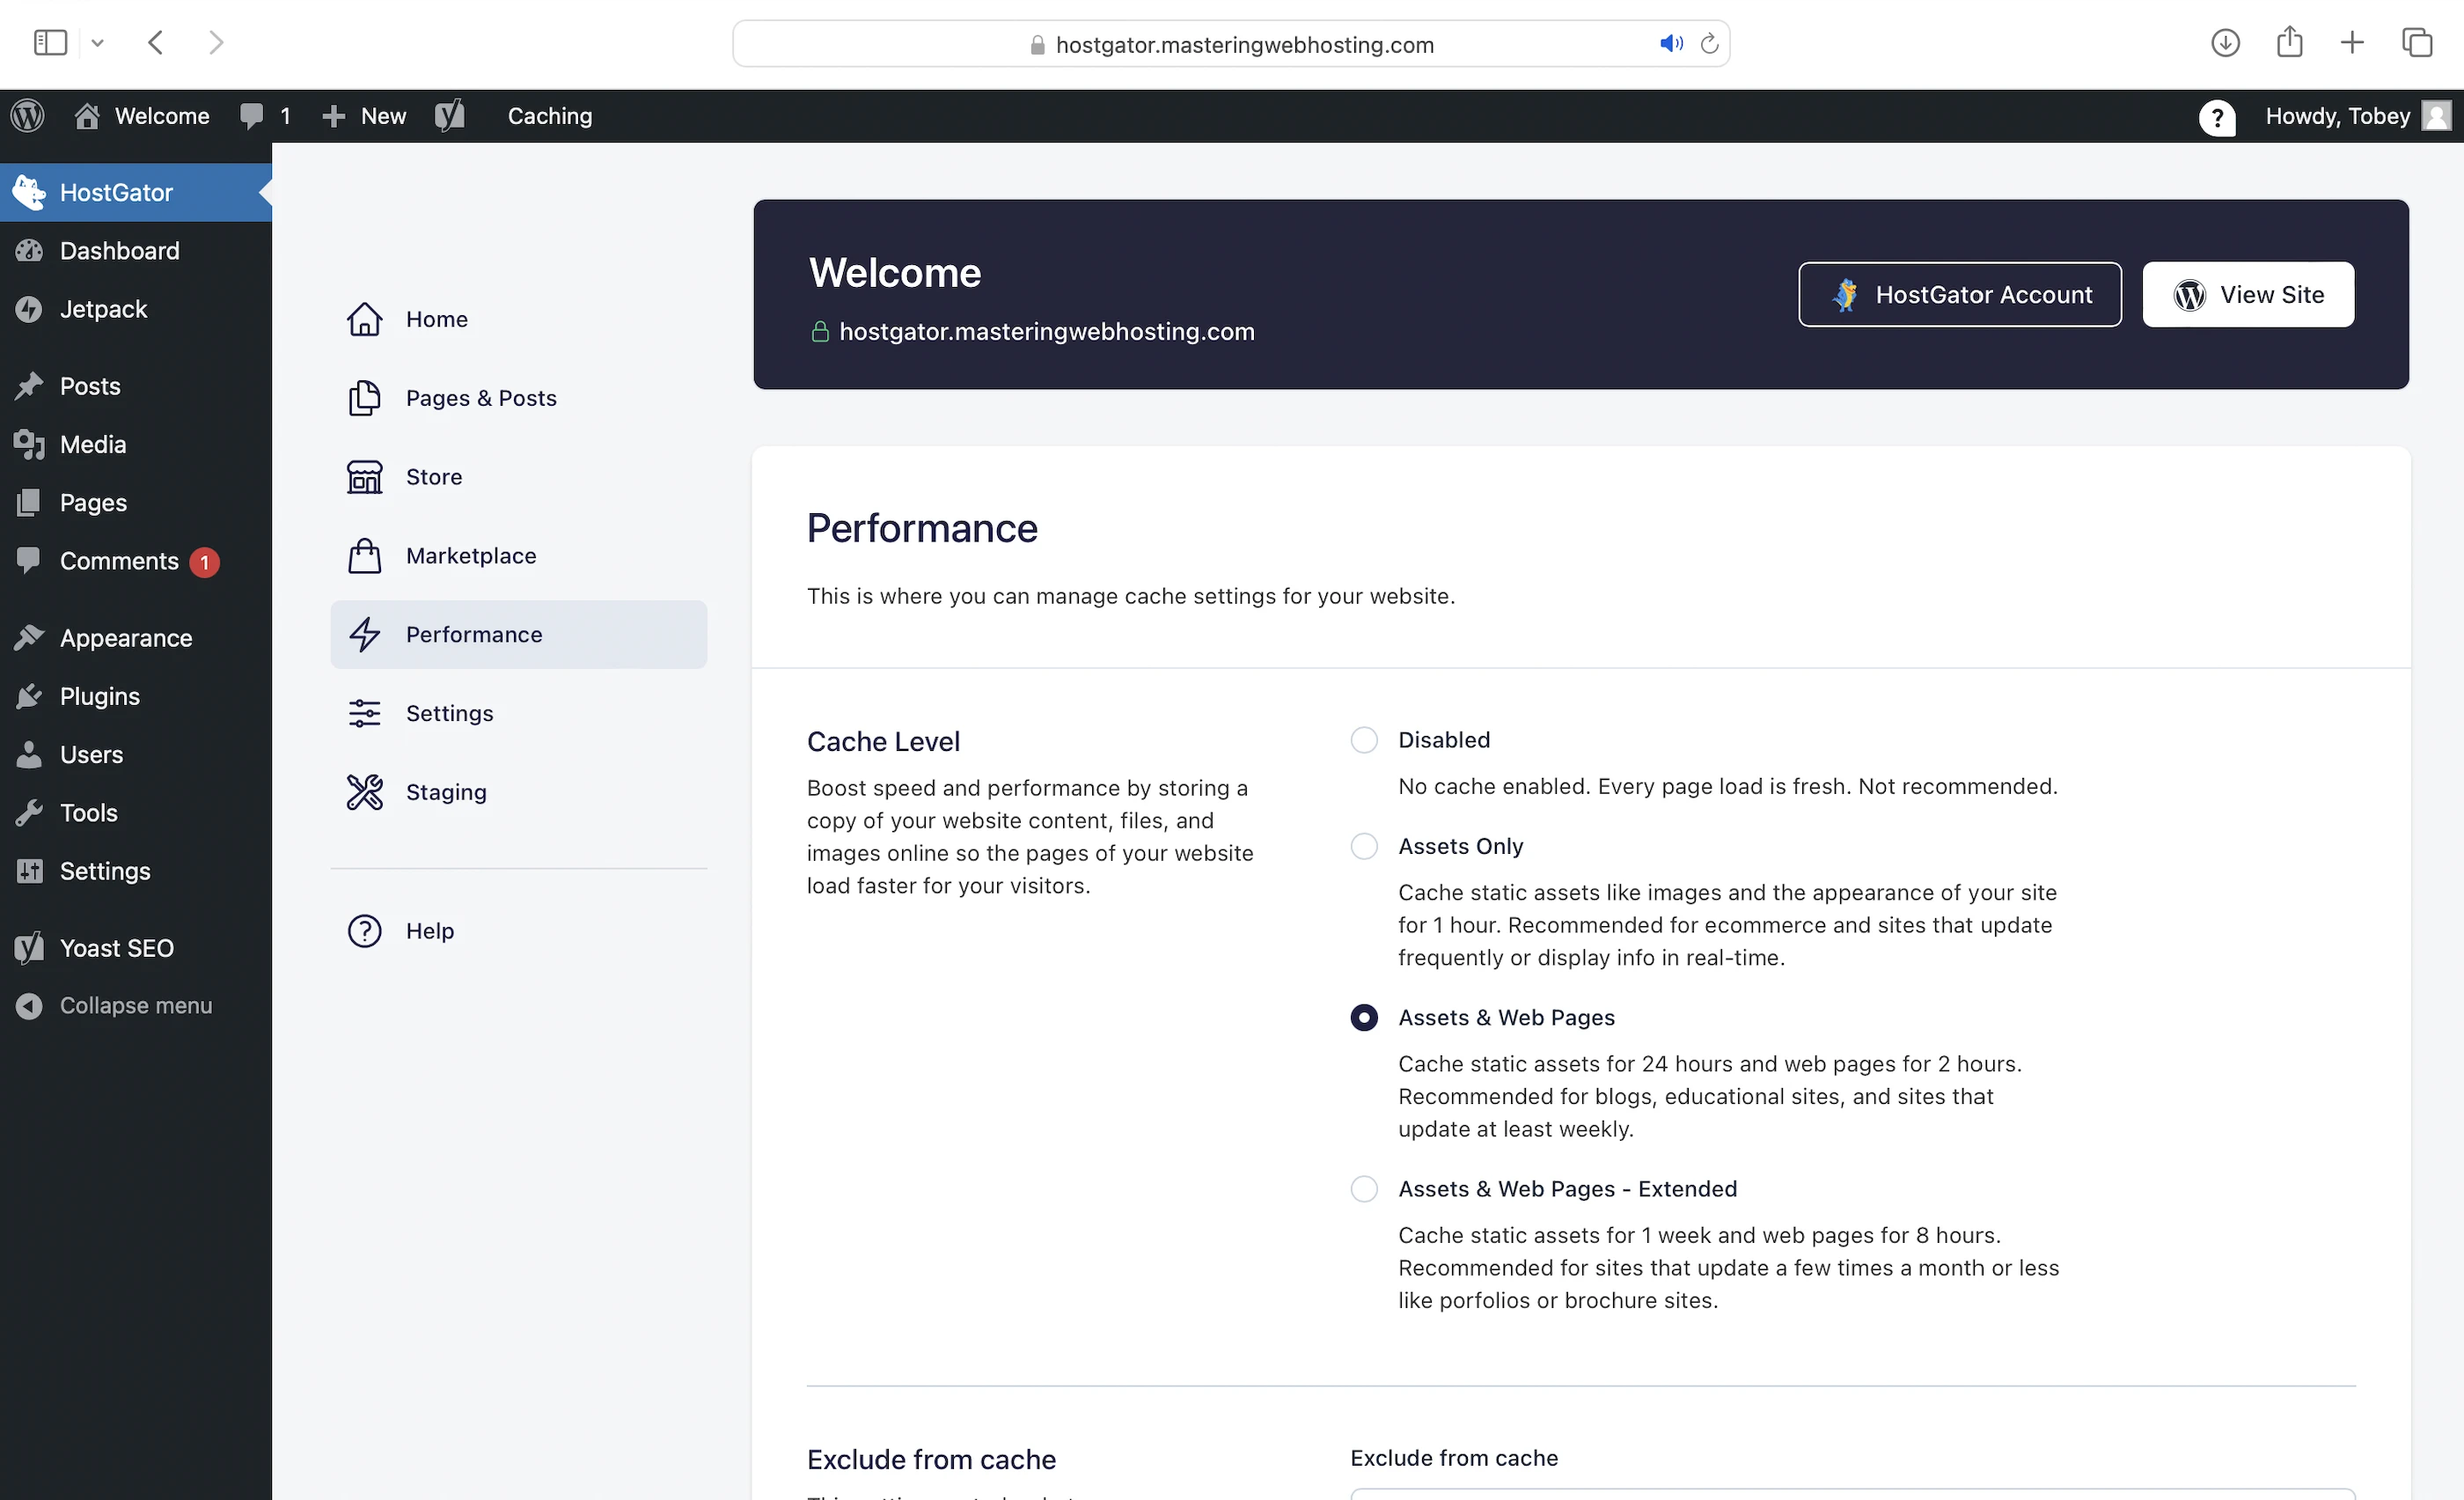The image size is (2464, 1500).
Task: Click the WordPress logo in admin bar
Action: (28, 116)
